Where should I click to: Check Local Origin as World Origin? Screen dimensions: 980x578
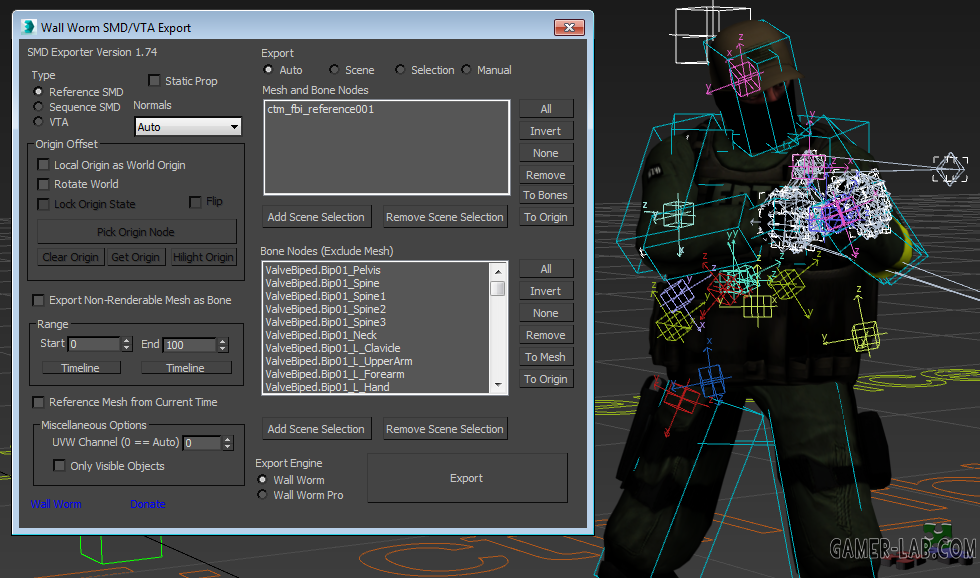click(43, 165)
